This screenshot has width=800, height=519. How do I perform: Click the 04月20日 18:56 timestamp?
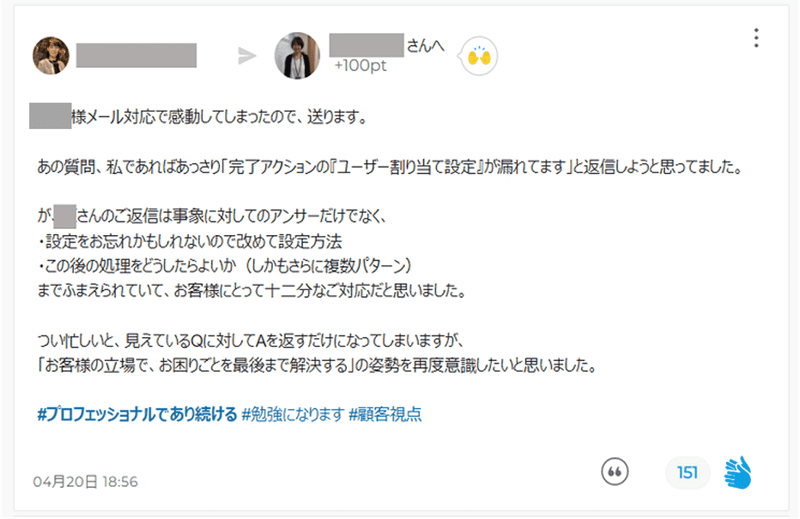click(85, 481)
